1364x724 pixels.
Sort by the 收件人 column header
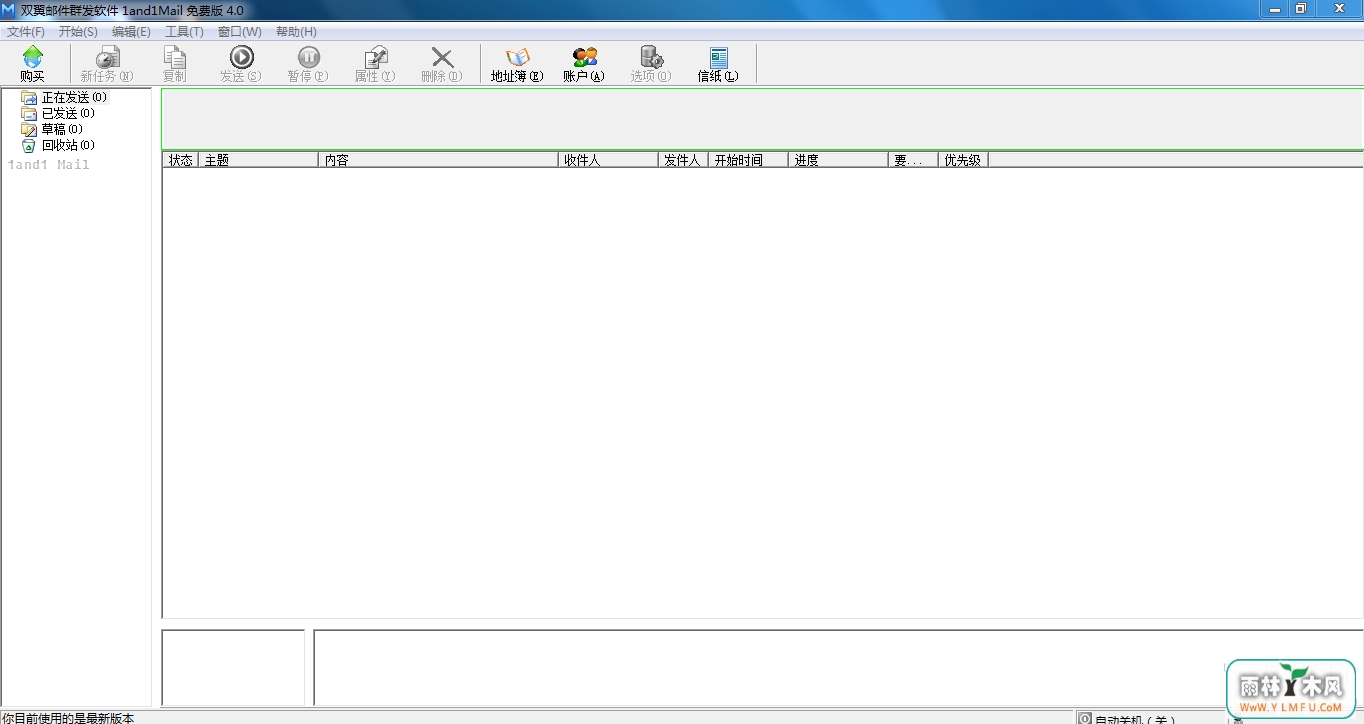[x=609, y=160]
